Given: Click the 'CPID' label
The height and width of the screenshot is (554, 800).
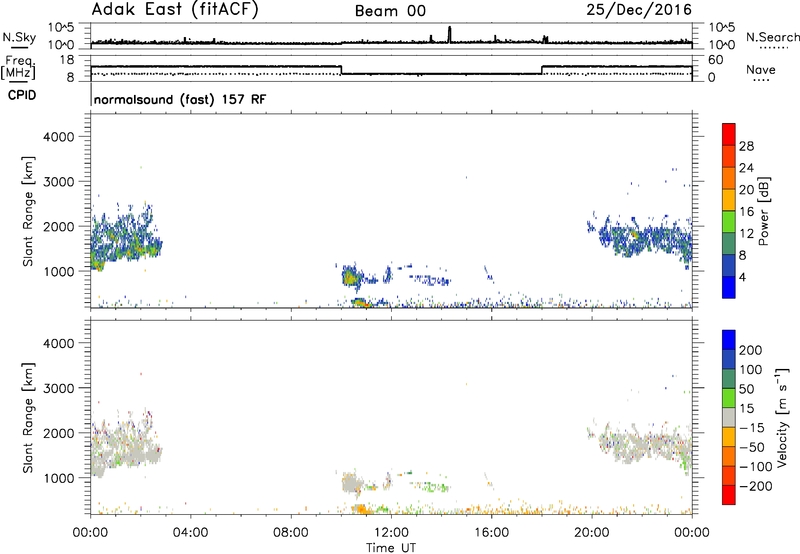Looking at the screenshot, I should tap(22, 95).
